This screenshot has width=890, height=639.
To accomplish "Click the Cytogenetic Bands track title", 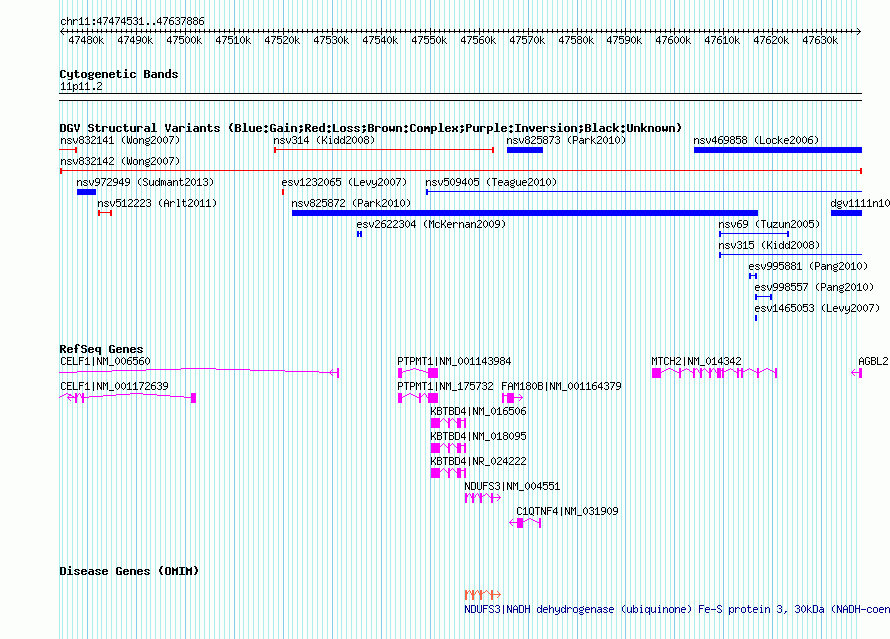I will 119,74.
